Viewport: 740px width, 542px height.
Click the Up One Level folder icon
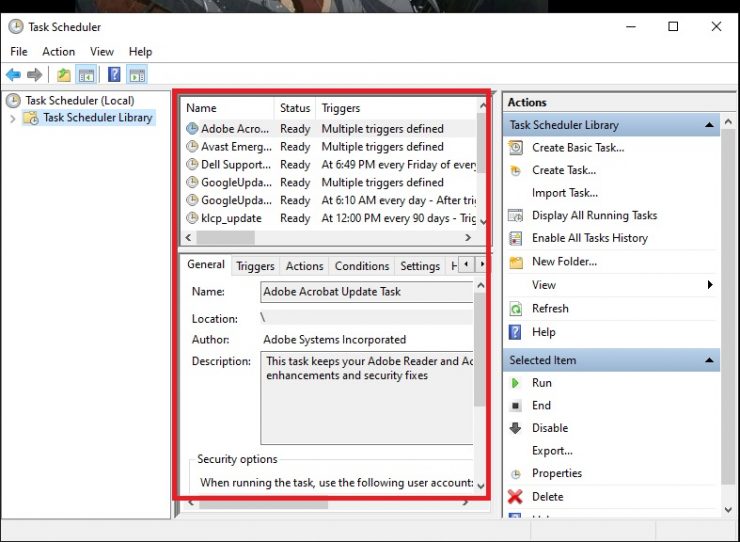pos(64,75)
